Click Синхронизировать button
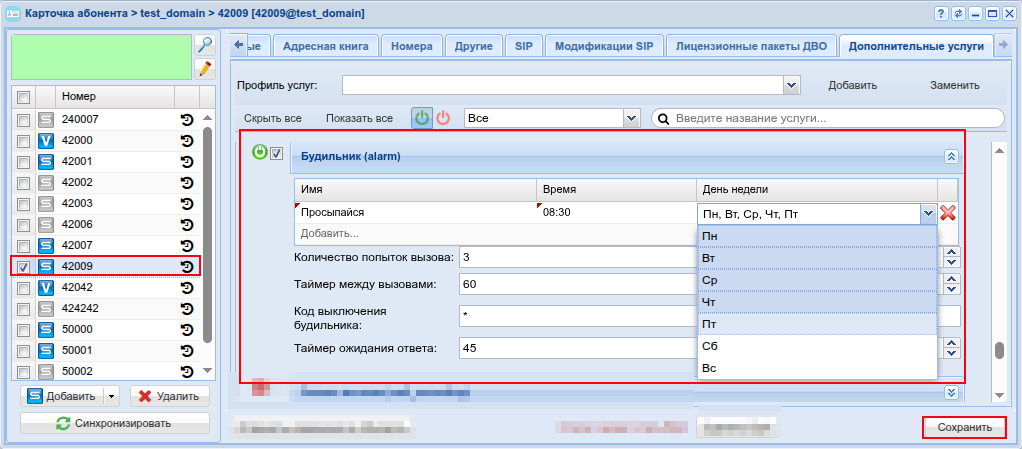Image resolution: width=1022 pixels, height=449 pixels. tap(115, 423)
